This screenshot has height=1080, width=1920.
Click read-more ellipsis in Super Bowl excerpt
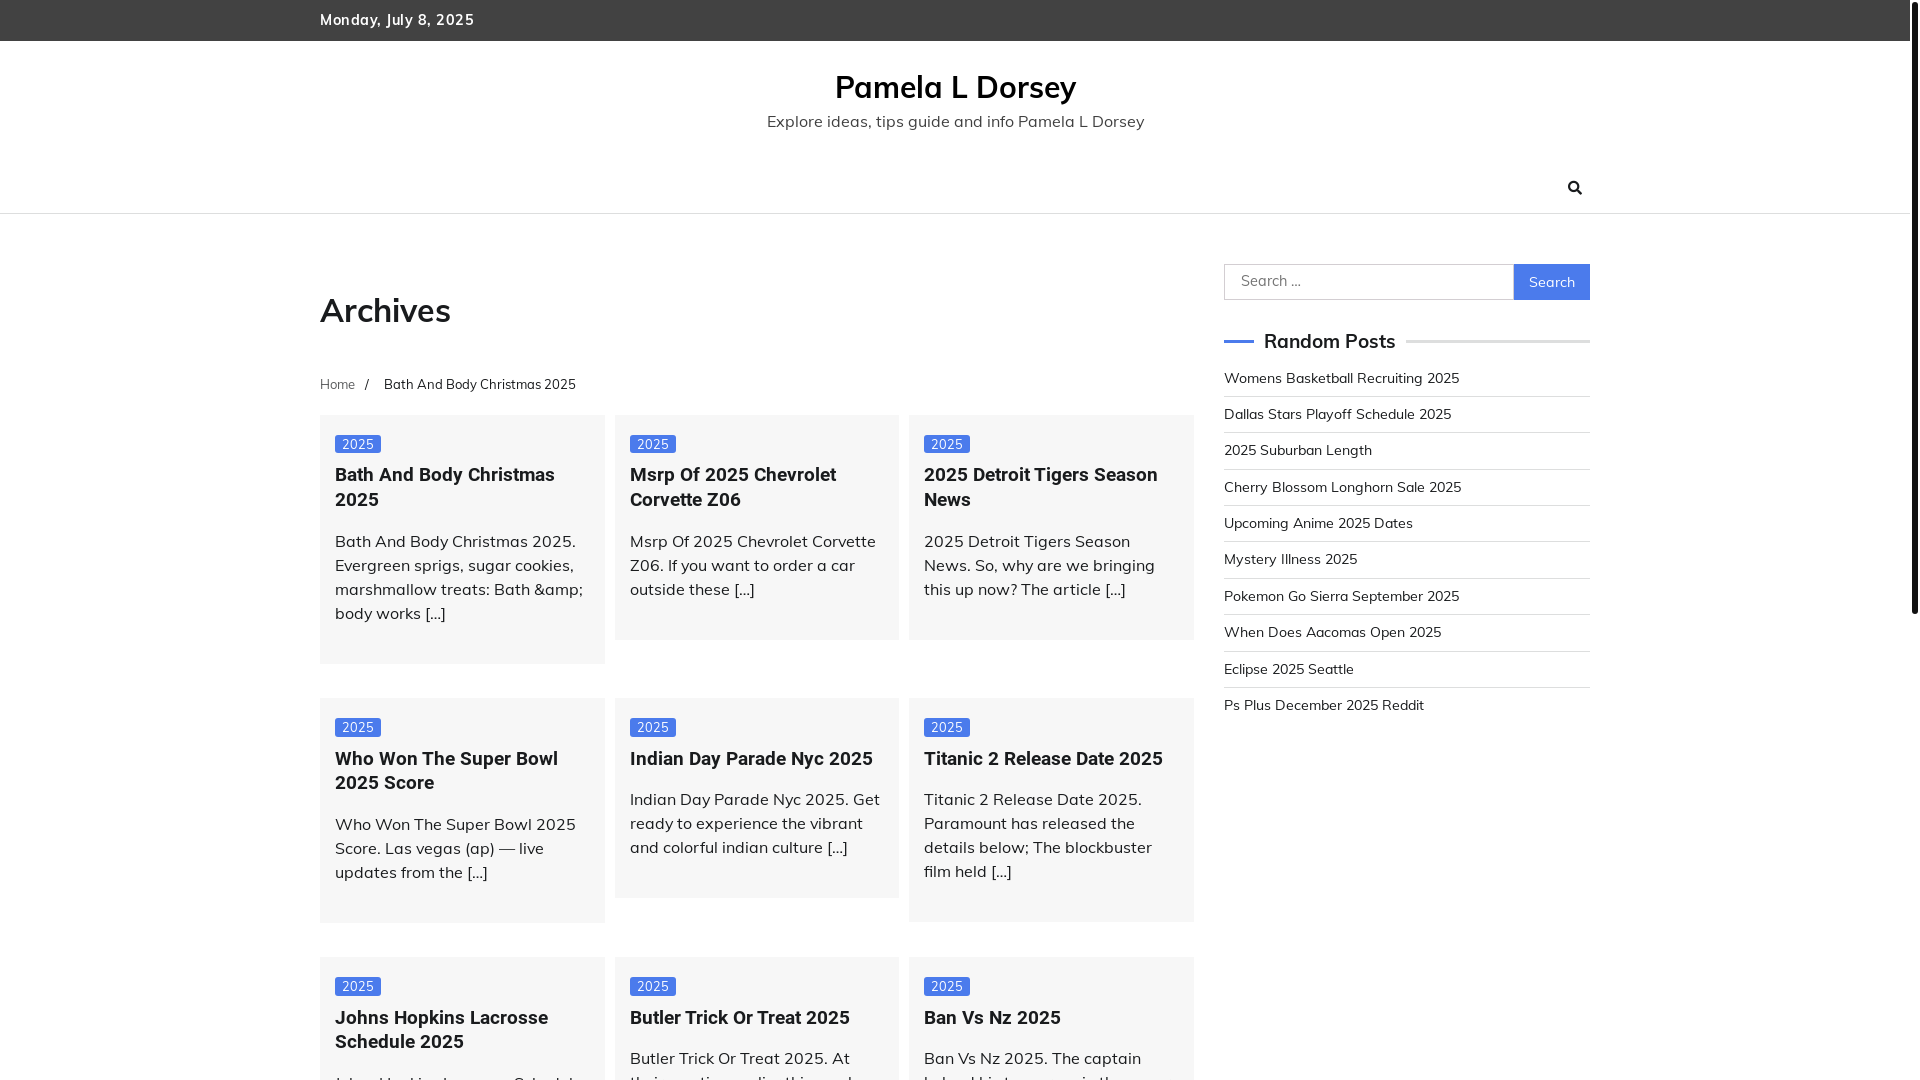477,872
